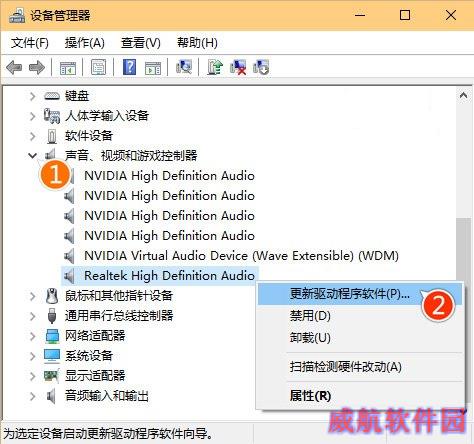The height and width of the screenshot is (444, 474).
Task: Toggle the show/hide console tree toolbar icon
Action: coord(68,68)
